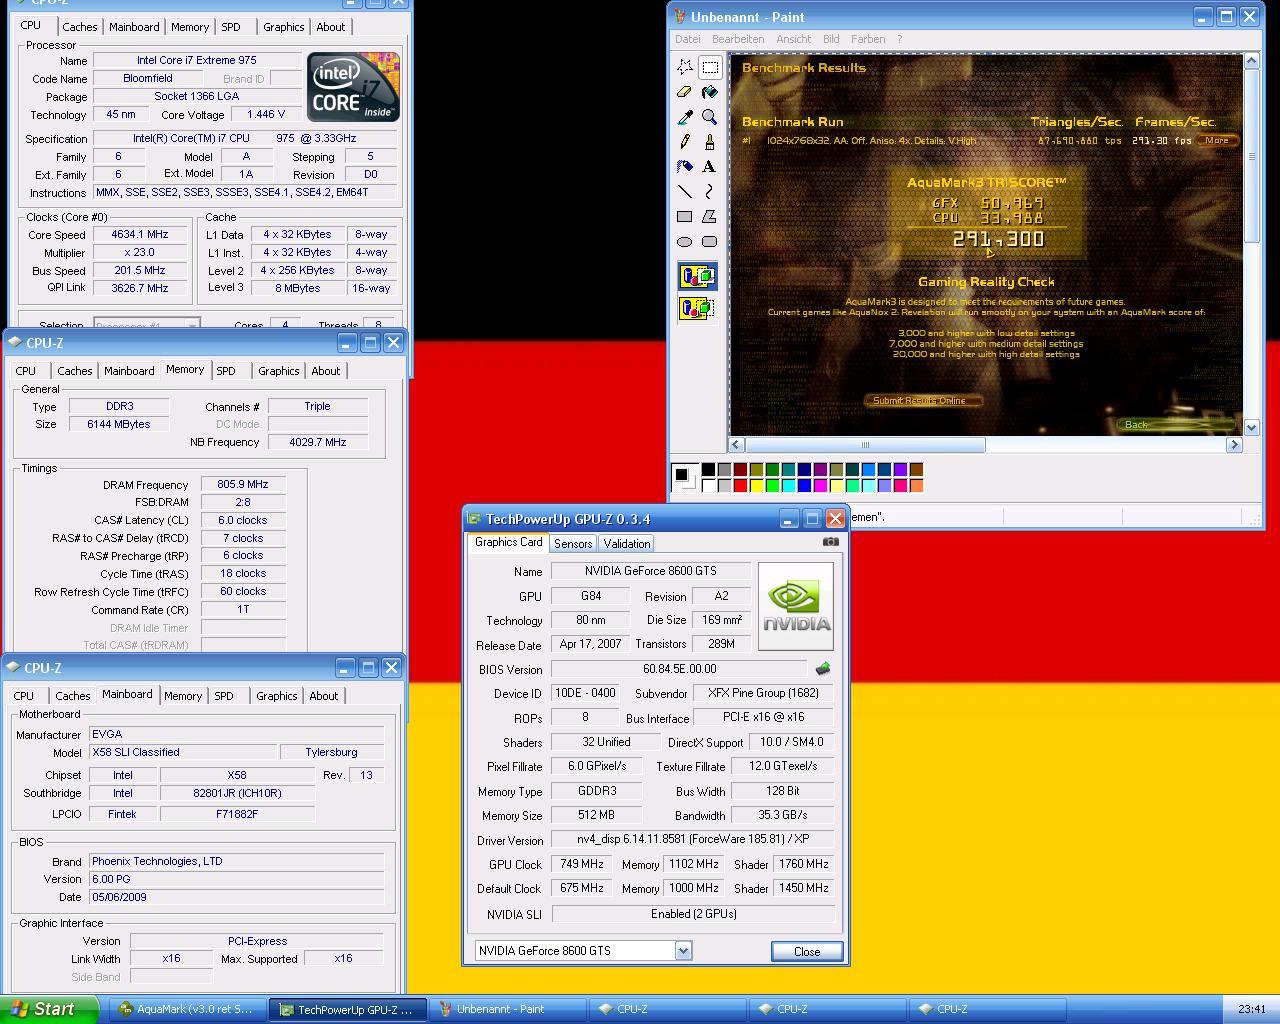
Task: Choose the Fill With Color bucket tool
Action: tap(710, 92)
